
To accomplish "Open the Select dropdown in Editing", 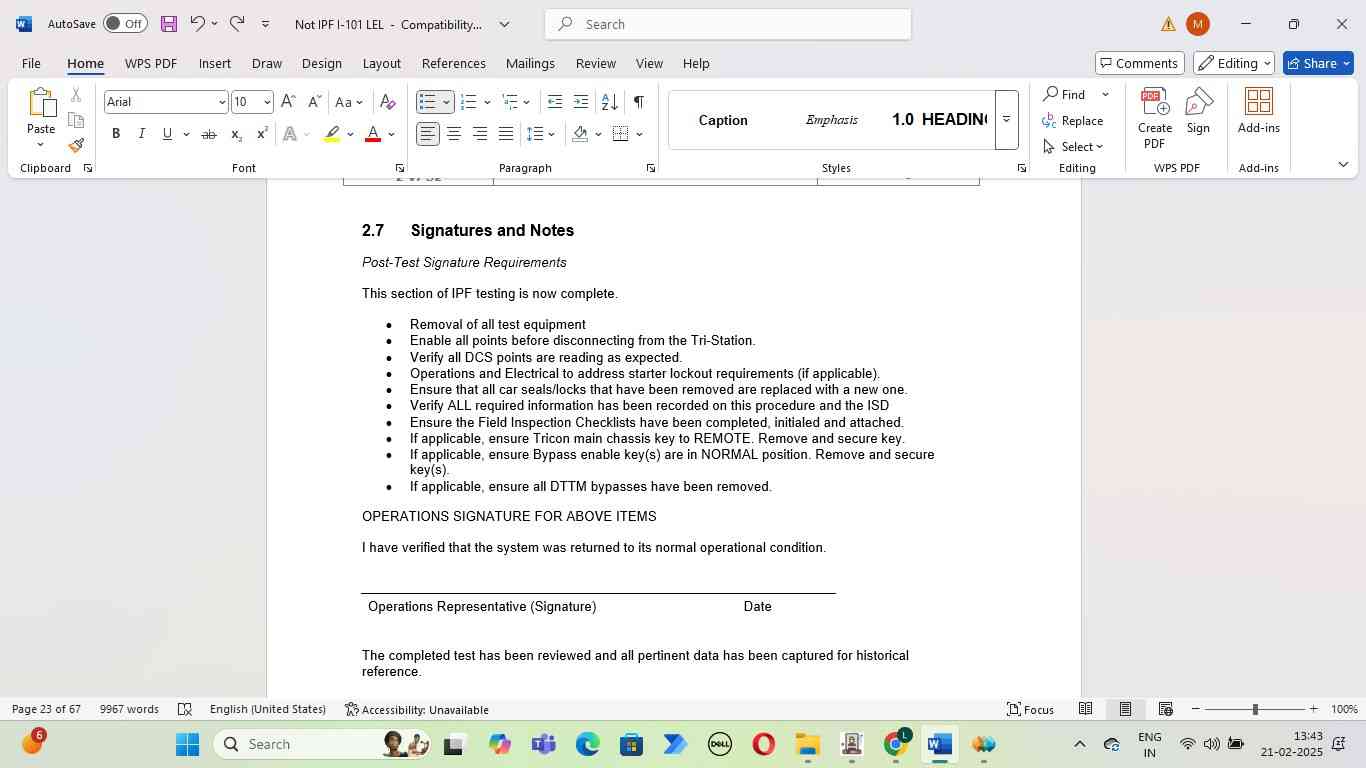I will pyautogui.click(x=1073, y=147).
